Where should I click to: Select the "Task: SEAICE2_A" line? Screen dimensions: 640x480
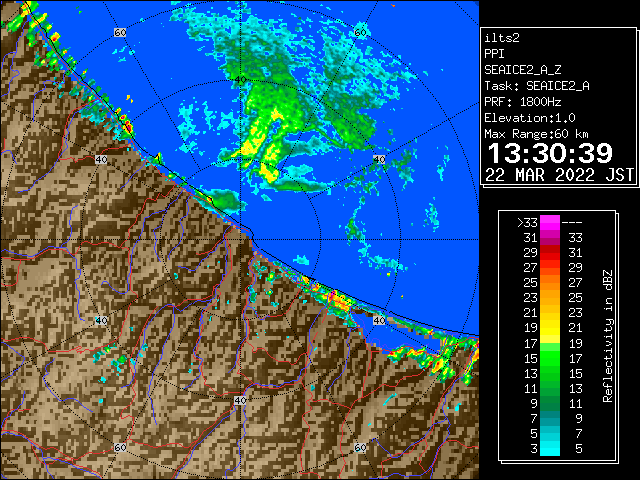[537, 86]
